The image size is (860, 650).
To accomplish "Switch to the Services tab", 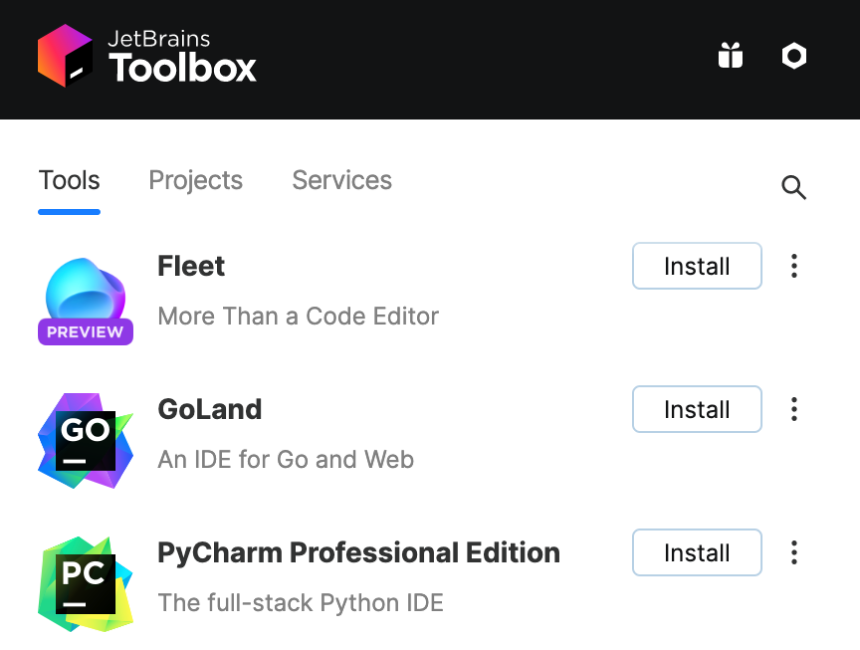I will (341, 180).
